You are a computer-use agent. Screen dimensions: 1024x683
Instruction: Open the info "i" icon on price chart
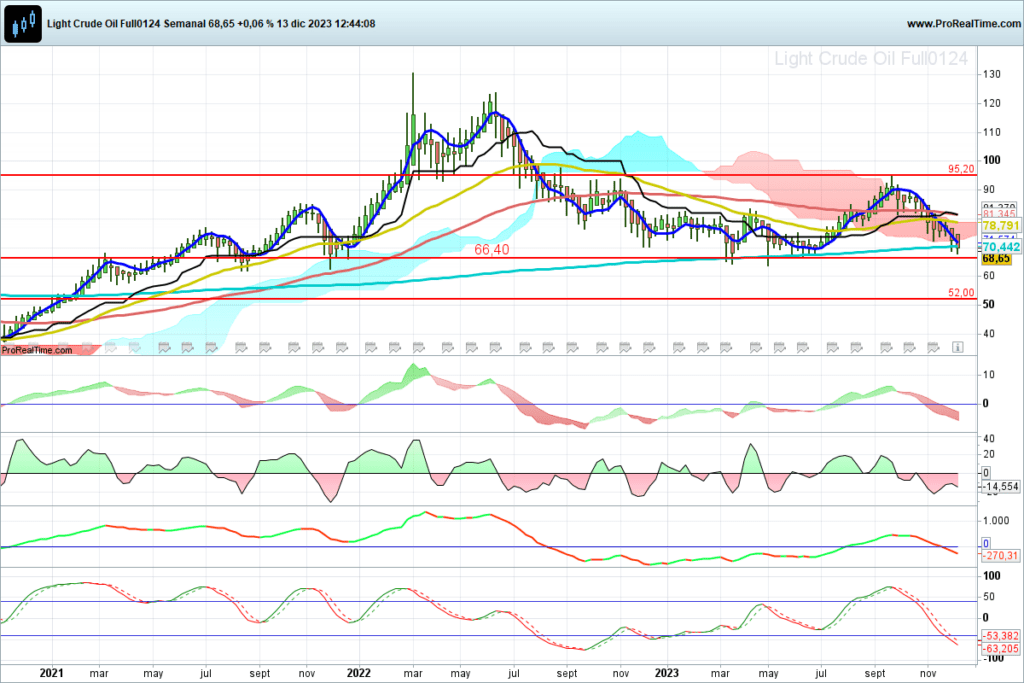(957, 347)
